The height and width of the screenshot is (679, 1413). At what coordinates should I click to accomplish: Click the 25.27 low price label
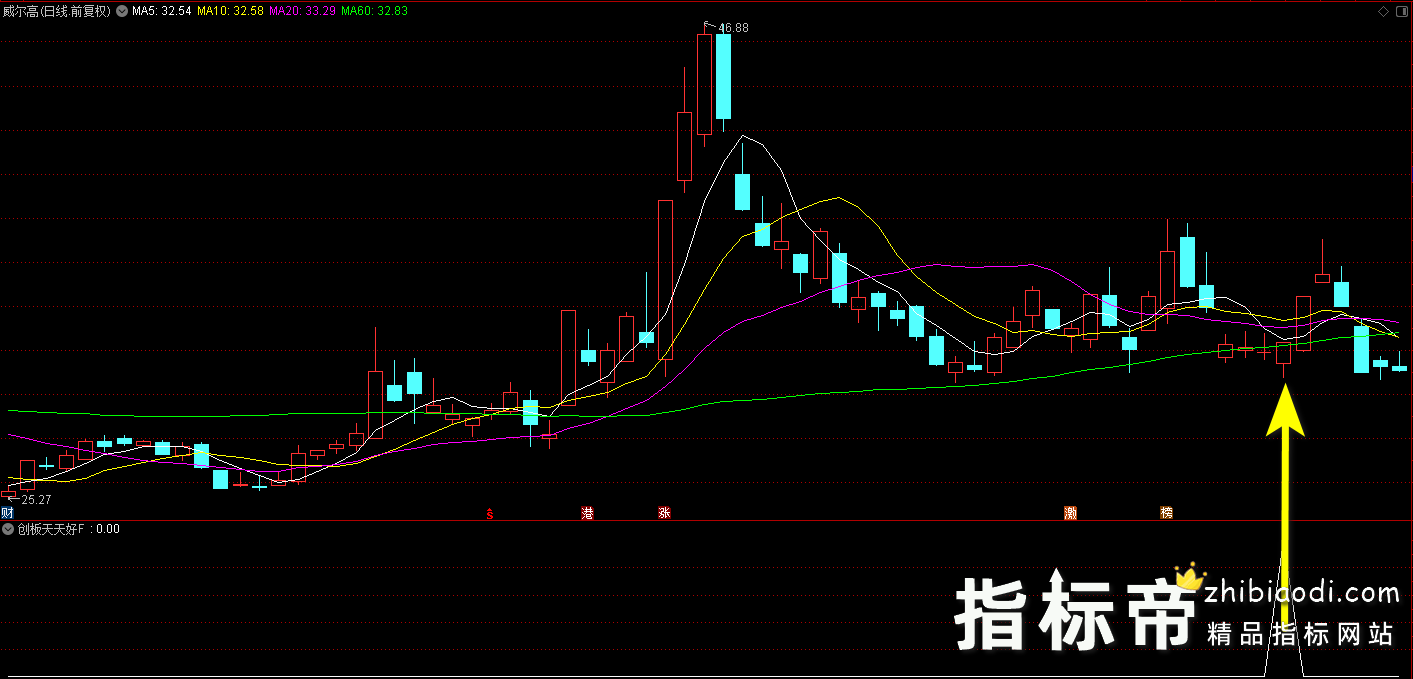(x=36, y=499)
